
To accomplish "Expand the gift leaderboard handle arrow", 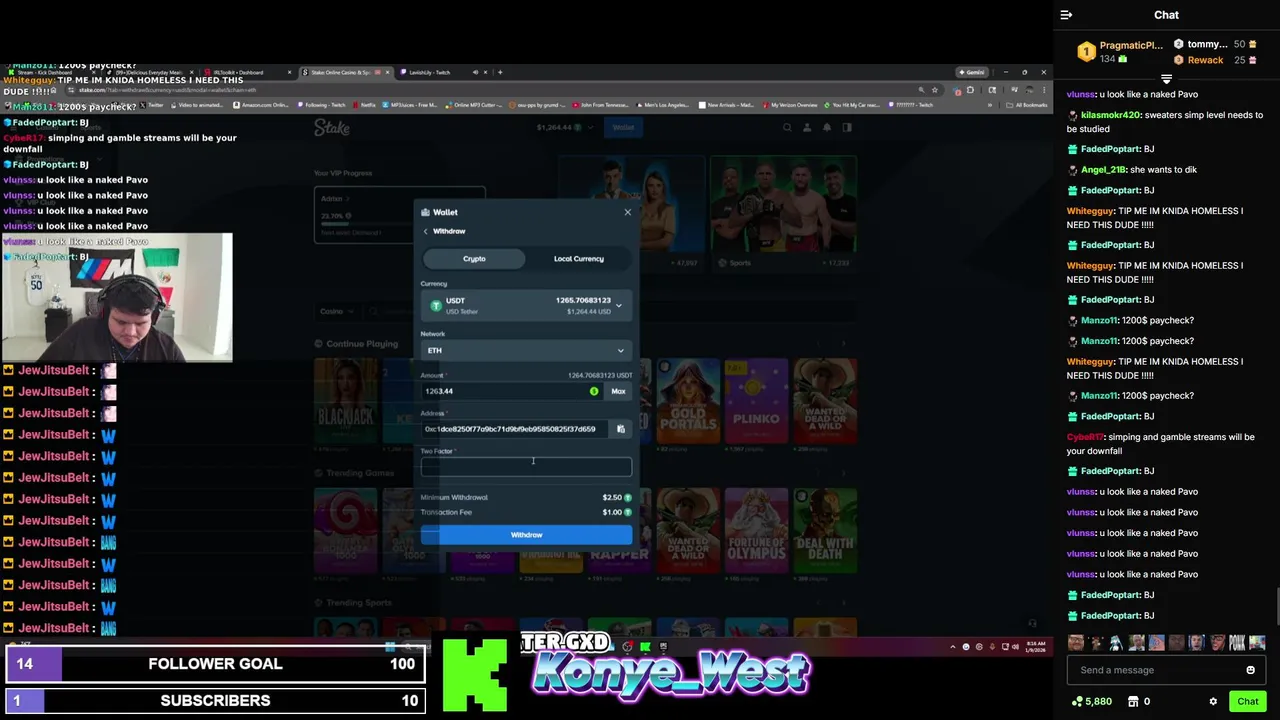I will (1166, 78).
